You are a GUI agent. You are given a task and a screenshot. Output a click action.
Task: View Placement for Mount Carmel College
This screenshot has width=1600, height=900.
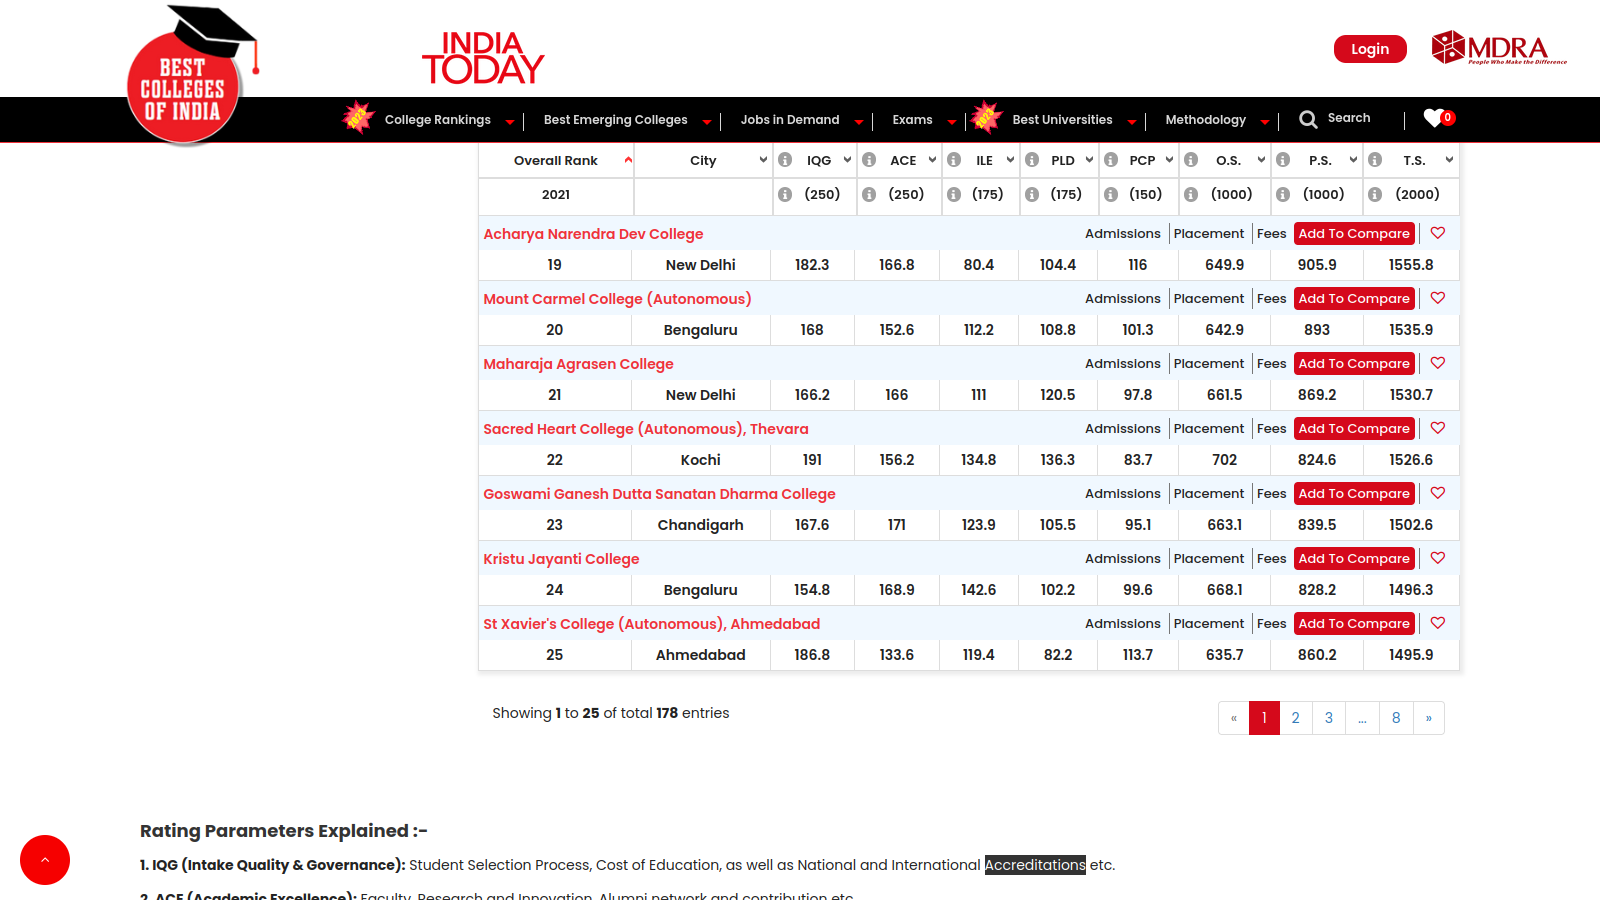1209,298
